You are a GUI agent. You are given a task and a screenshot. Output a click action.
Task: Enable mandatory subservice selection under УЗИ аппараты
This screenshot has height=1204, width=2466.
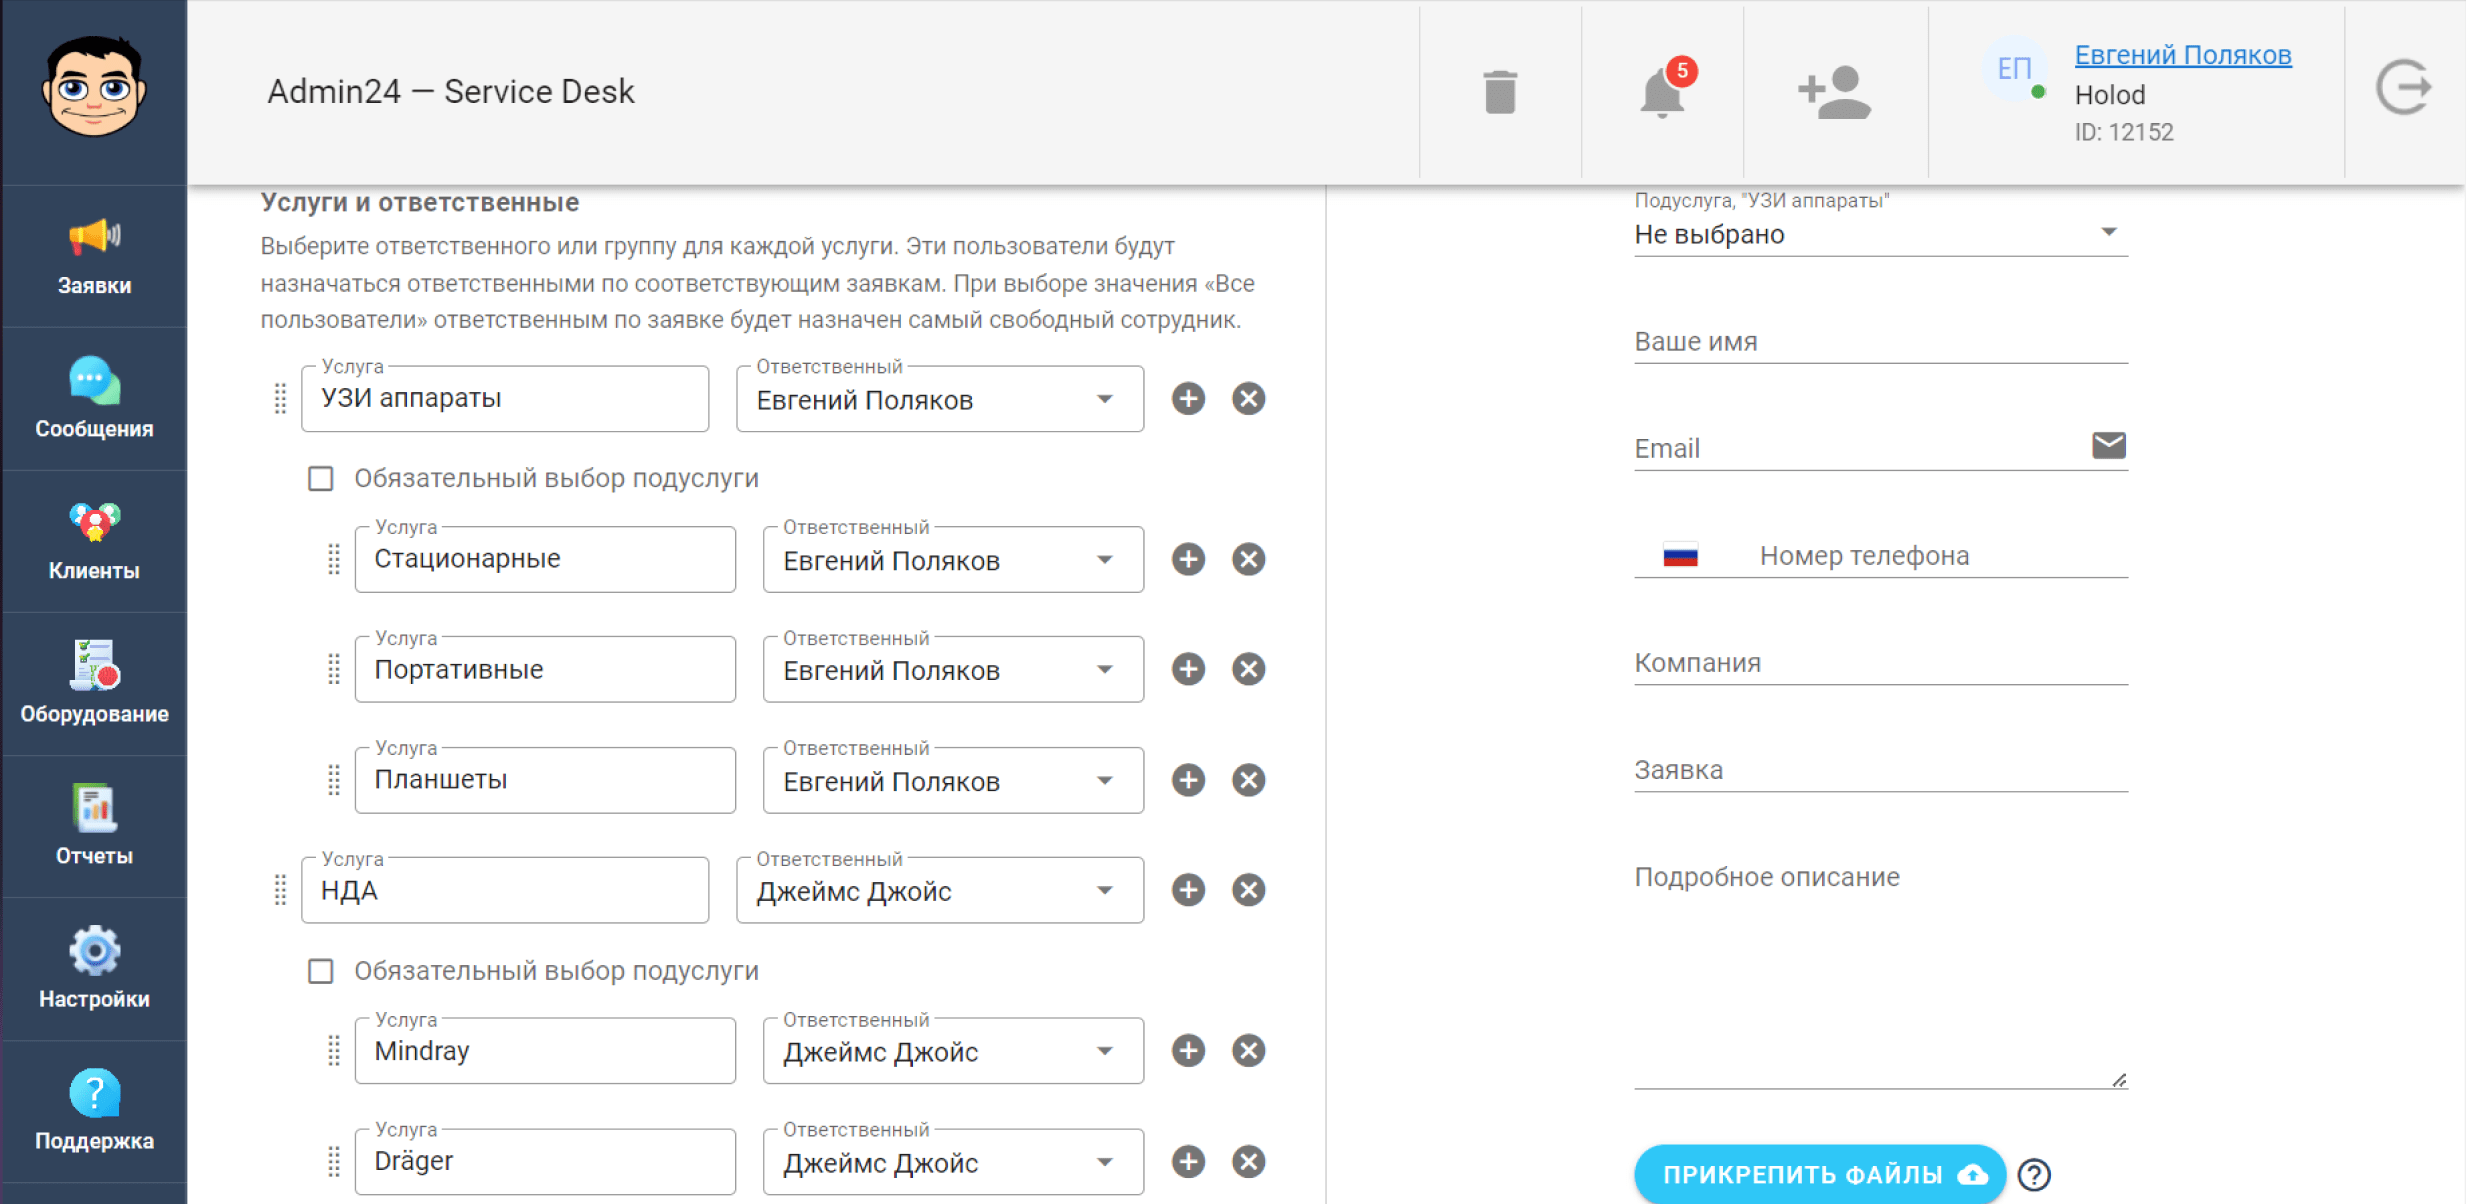[x=321, y=479]
